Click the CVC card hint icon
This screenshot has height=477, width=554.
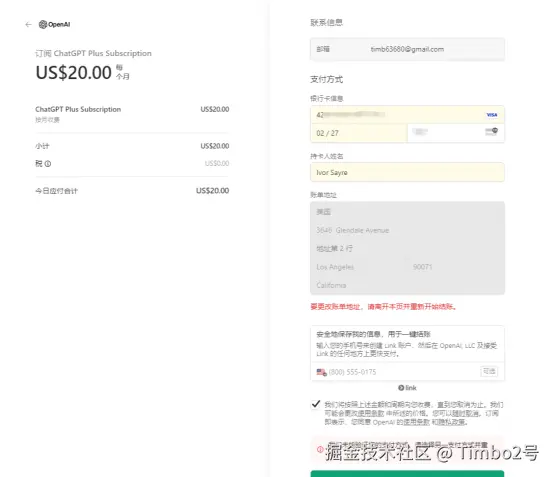point(491,132)
